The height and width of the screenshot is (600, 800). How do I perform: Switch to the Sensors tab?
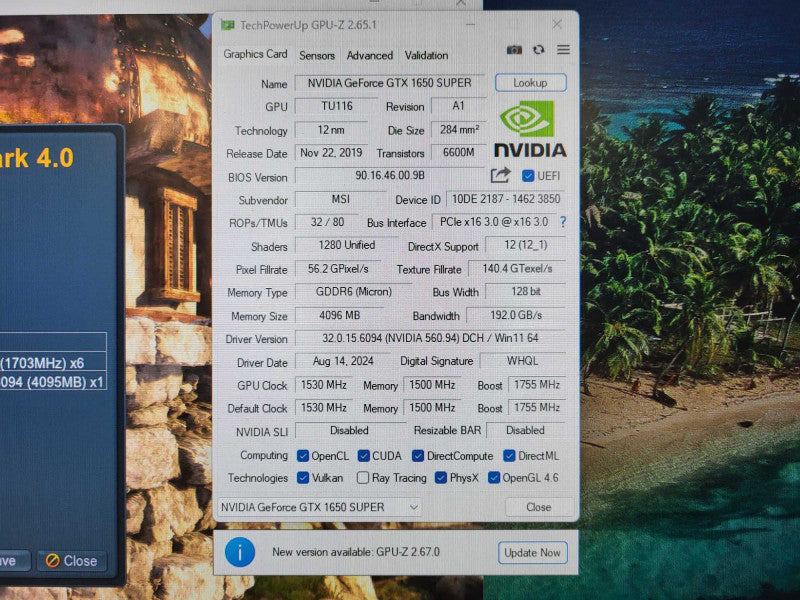pyautogui.click(x=317, y=55)
